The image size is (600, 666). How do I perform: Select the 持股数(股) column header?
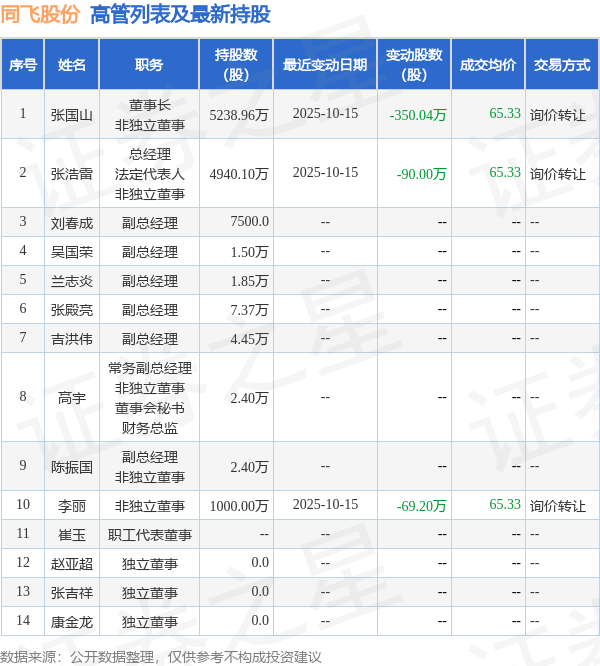tap(236, 65)
